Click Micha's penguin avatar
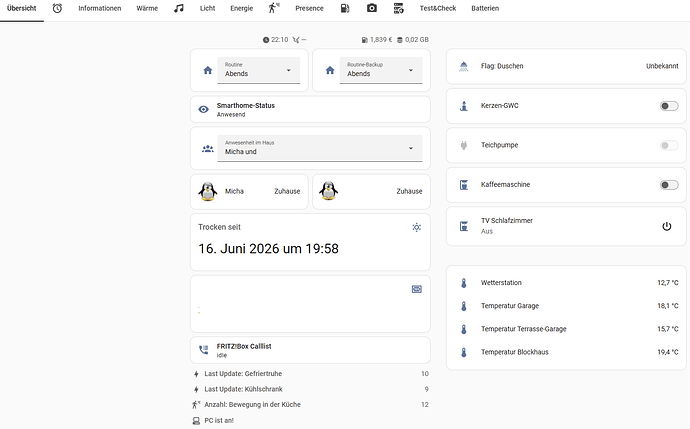 click(x=208, y=191)
